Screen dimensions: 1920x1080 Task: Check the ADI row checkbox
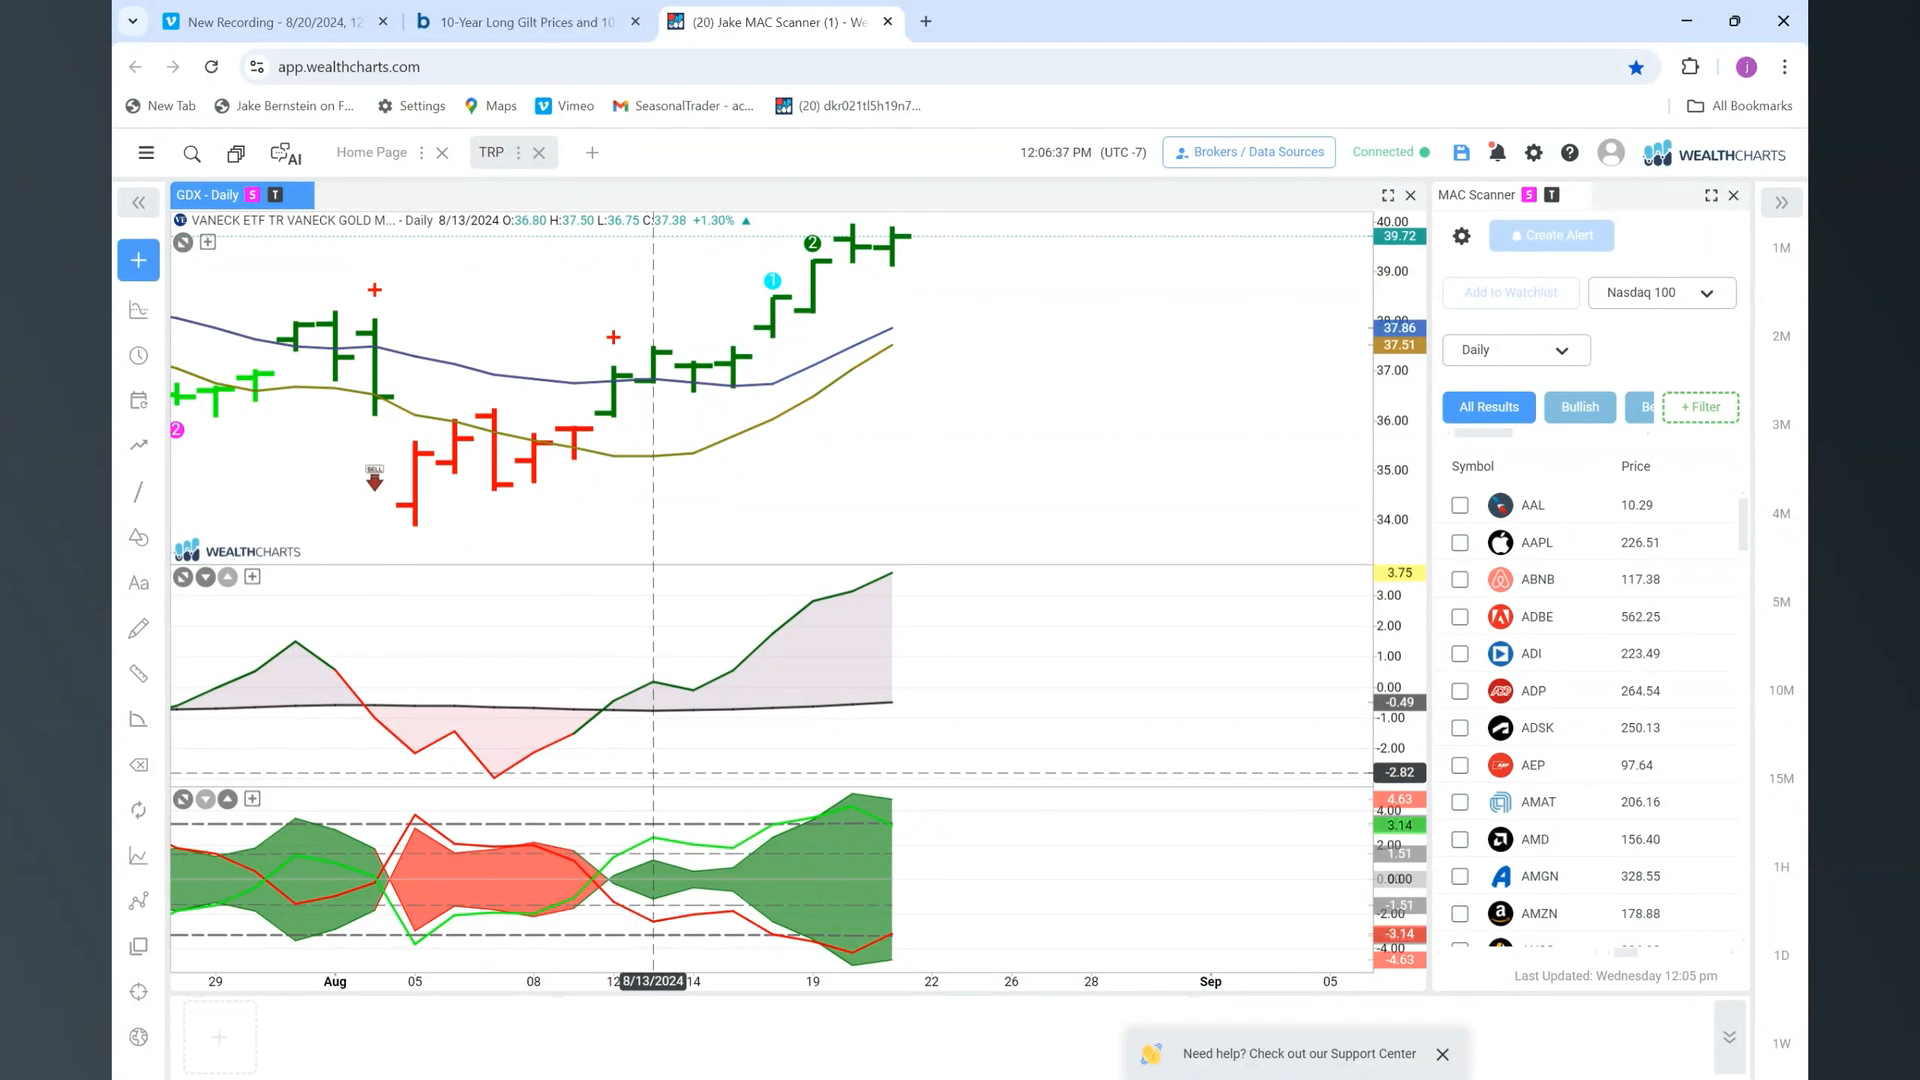(x=1460, y=654)
